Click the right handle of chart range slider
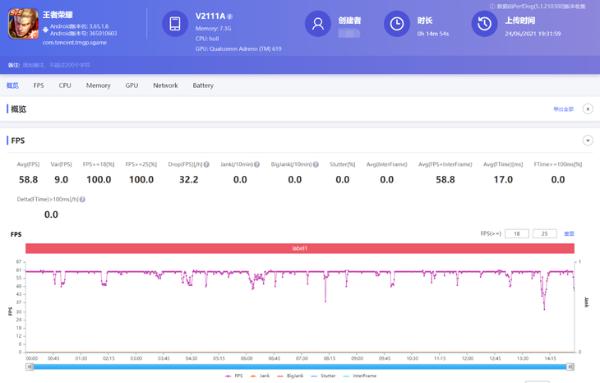This screenshot has width=600, height=383. 570,367
